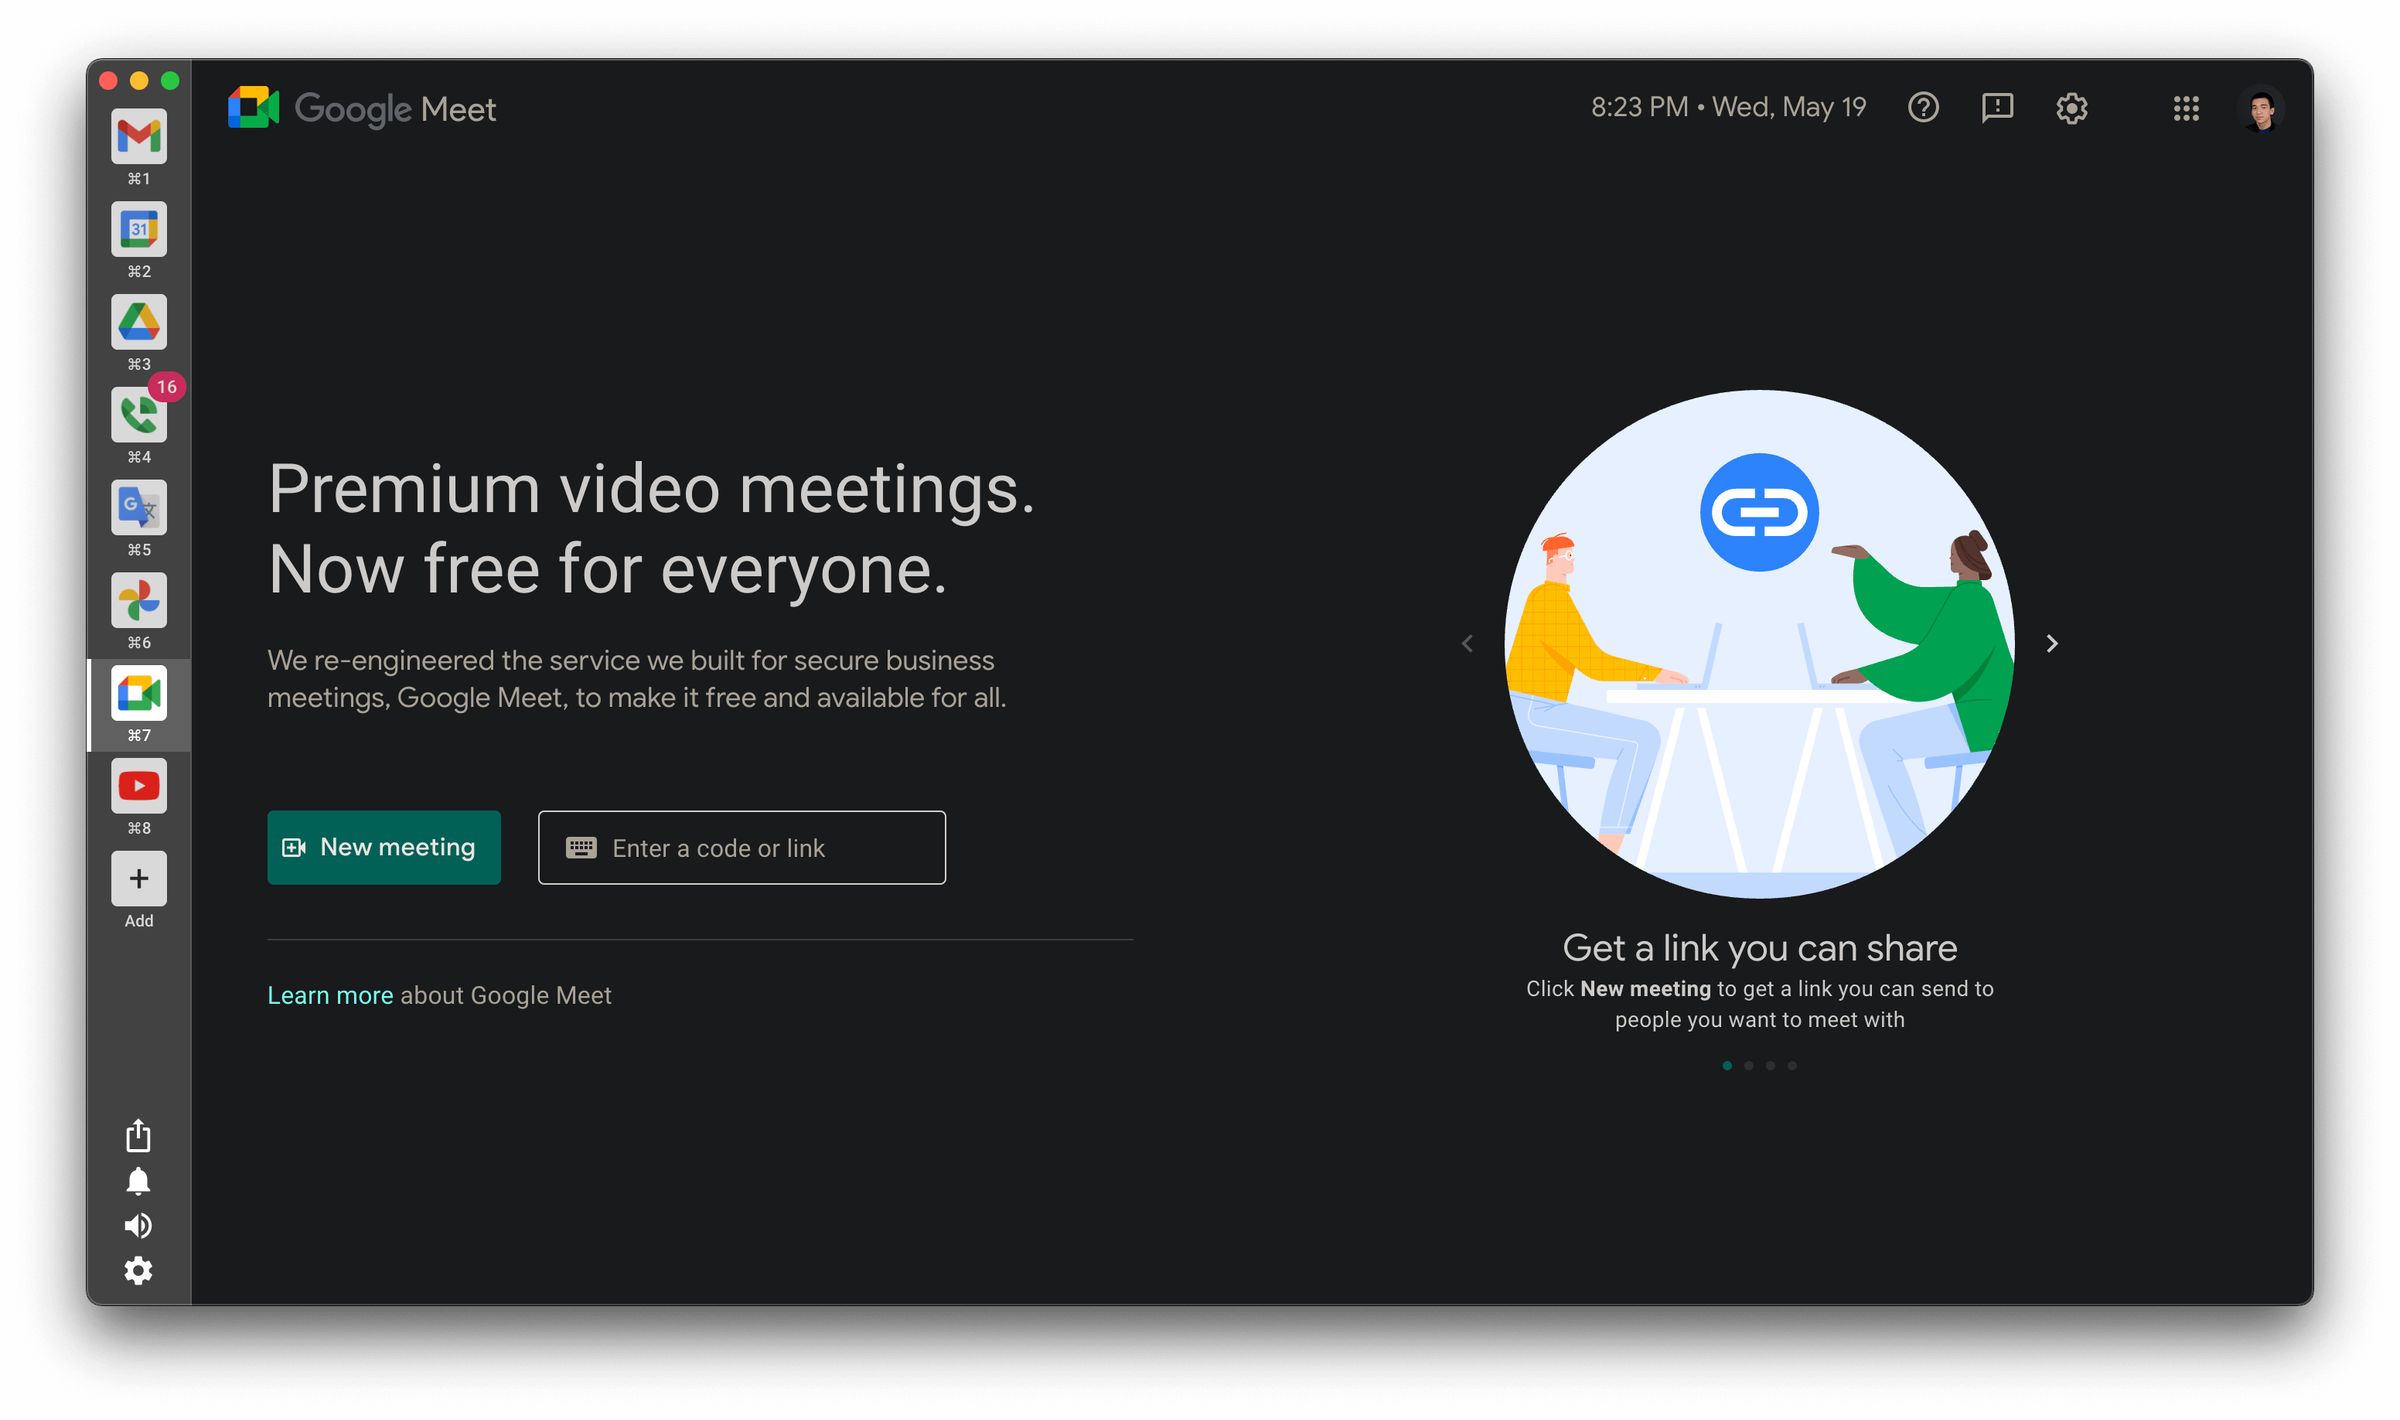The width and height of the screenshot is (2400, 1420).
Task: Click Gmail icon in sidebar
Action: coord(139,135)
